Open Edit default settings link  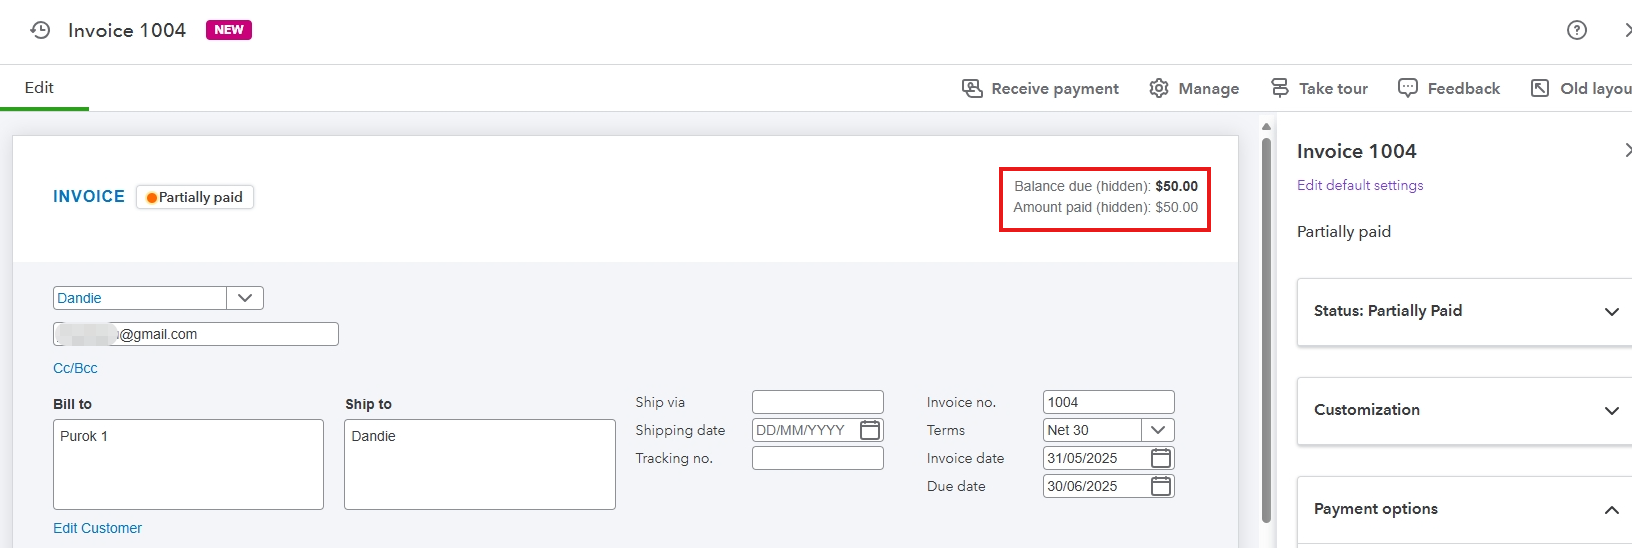1360,185
